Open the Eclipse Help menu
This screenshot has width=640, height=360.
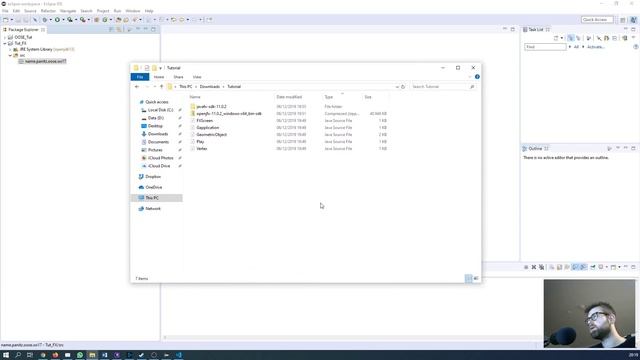[x=149, y=11]
